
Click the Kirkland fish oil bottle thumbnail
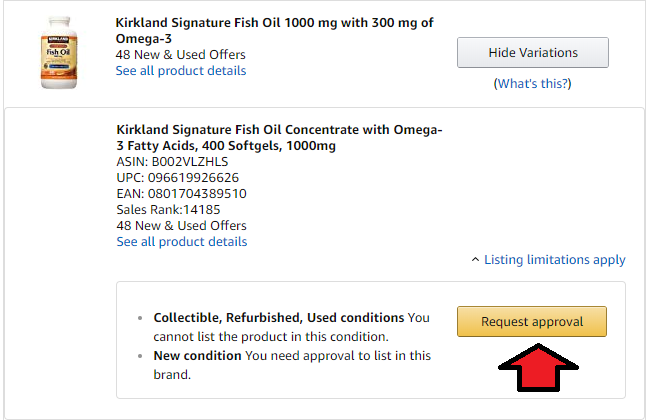[59, 53]
